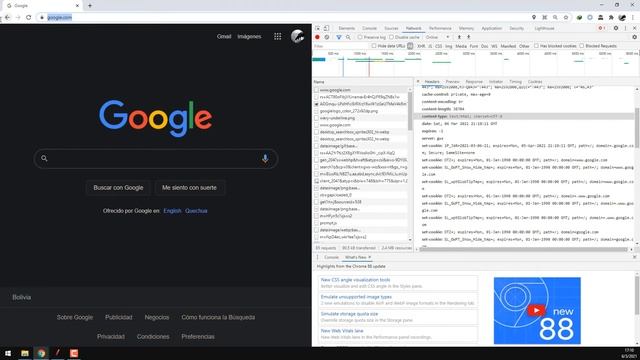Screen dimensions: 640x360
Task: Switch Google language to English
Action: pyautogui.click(x=172, y=211)
